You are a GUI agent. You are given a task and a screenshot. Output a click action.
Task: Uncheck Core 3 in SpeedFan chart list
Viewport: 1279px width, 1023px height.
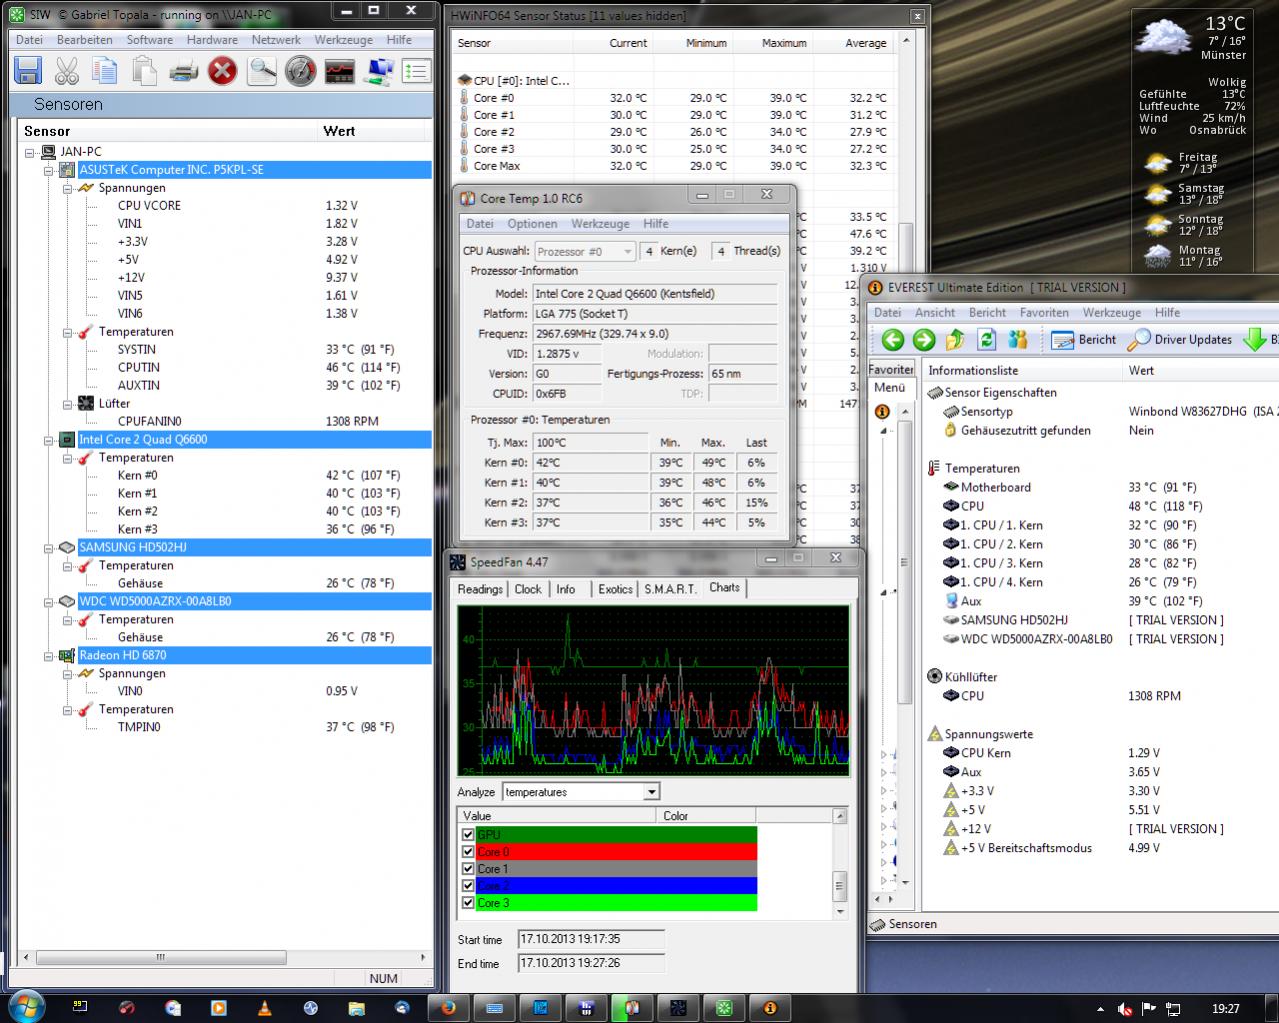pyautogui.click(x=467, y=903)
